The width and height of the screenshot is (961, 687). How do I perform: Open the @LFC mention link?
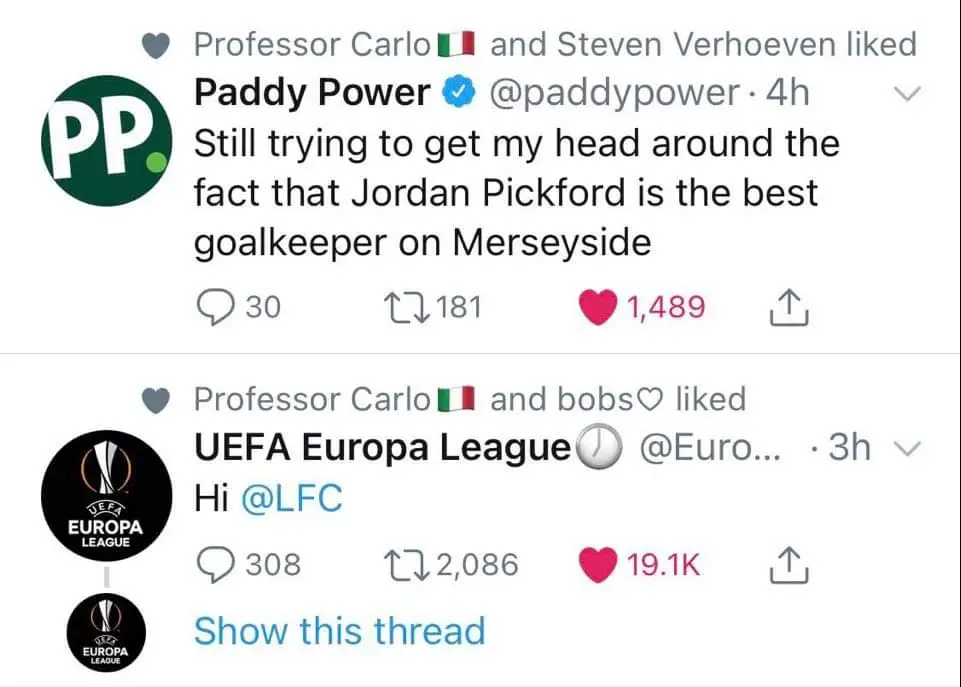tap(293, 498)
